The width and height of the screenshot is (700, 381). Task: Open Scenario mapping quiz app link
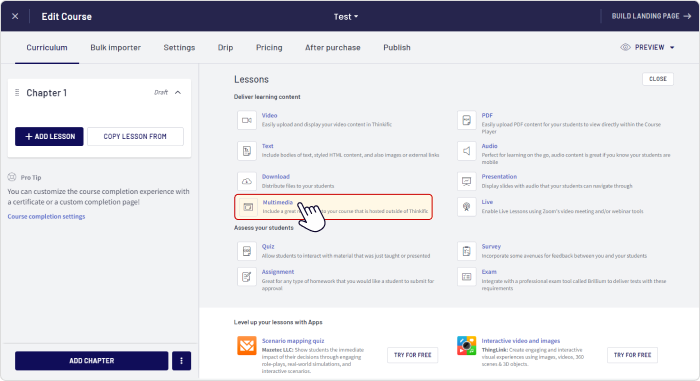coord(293,341)
